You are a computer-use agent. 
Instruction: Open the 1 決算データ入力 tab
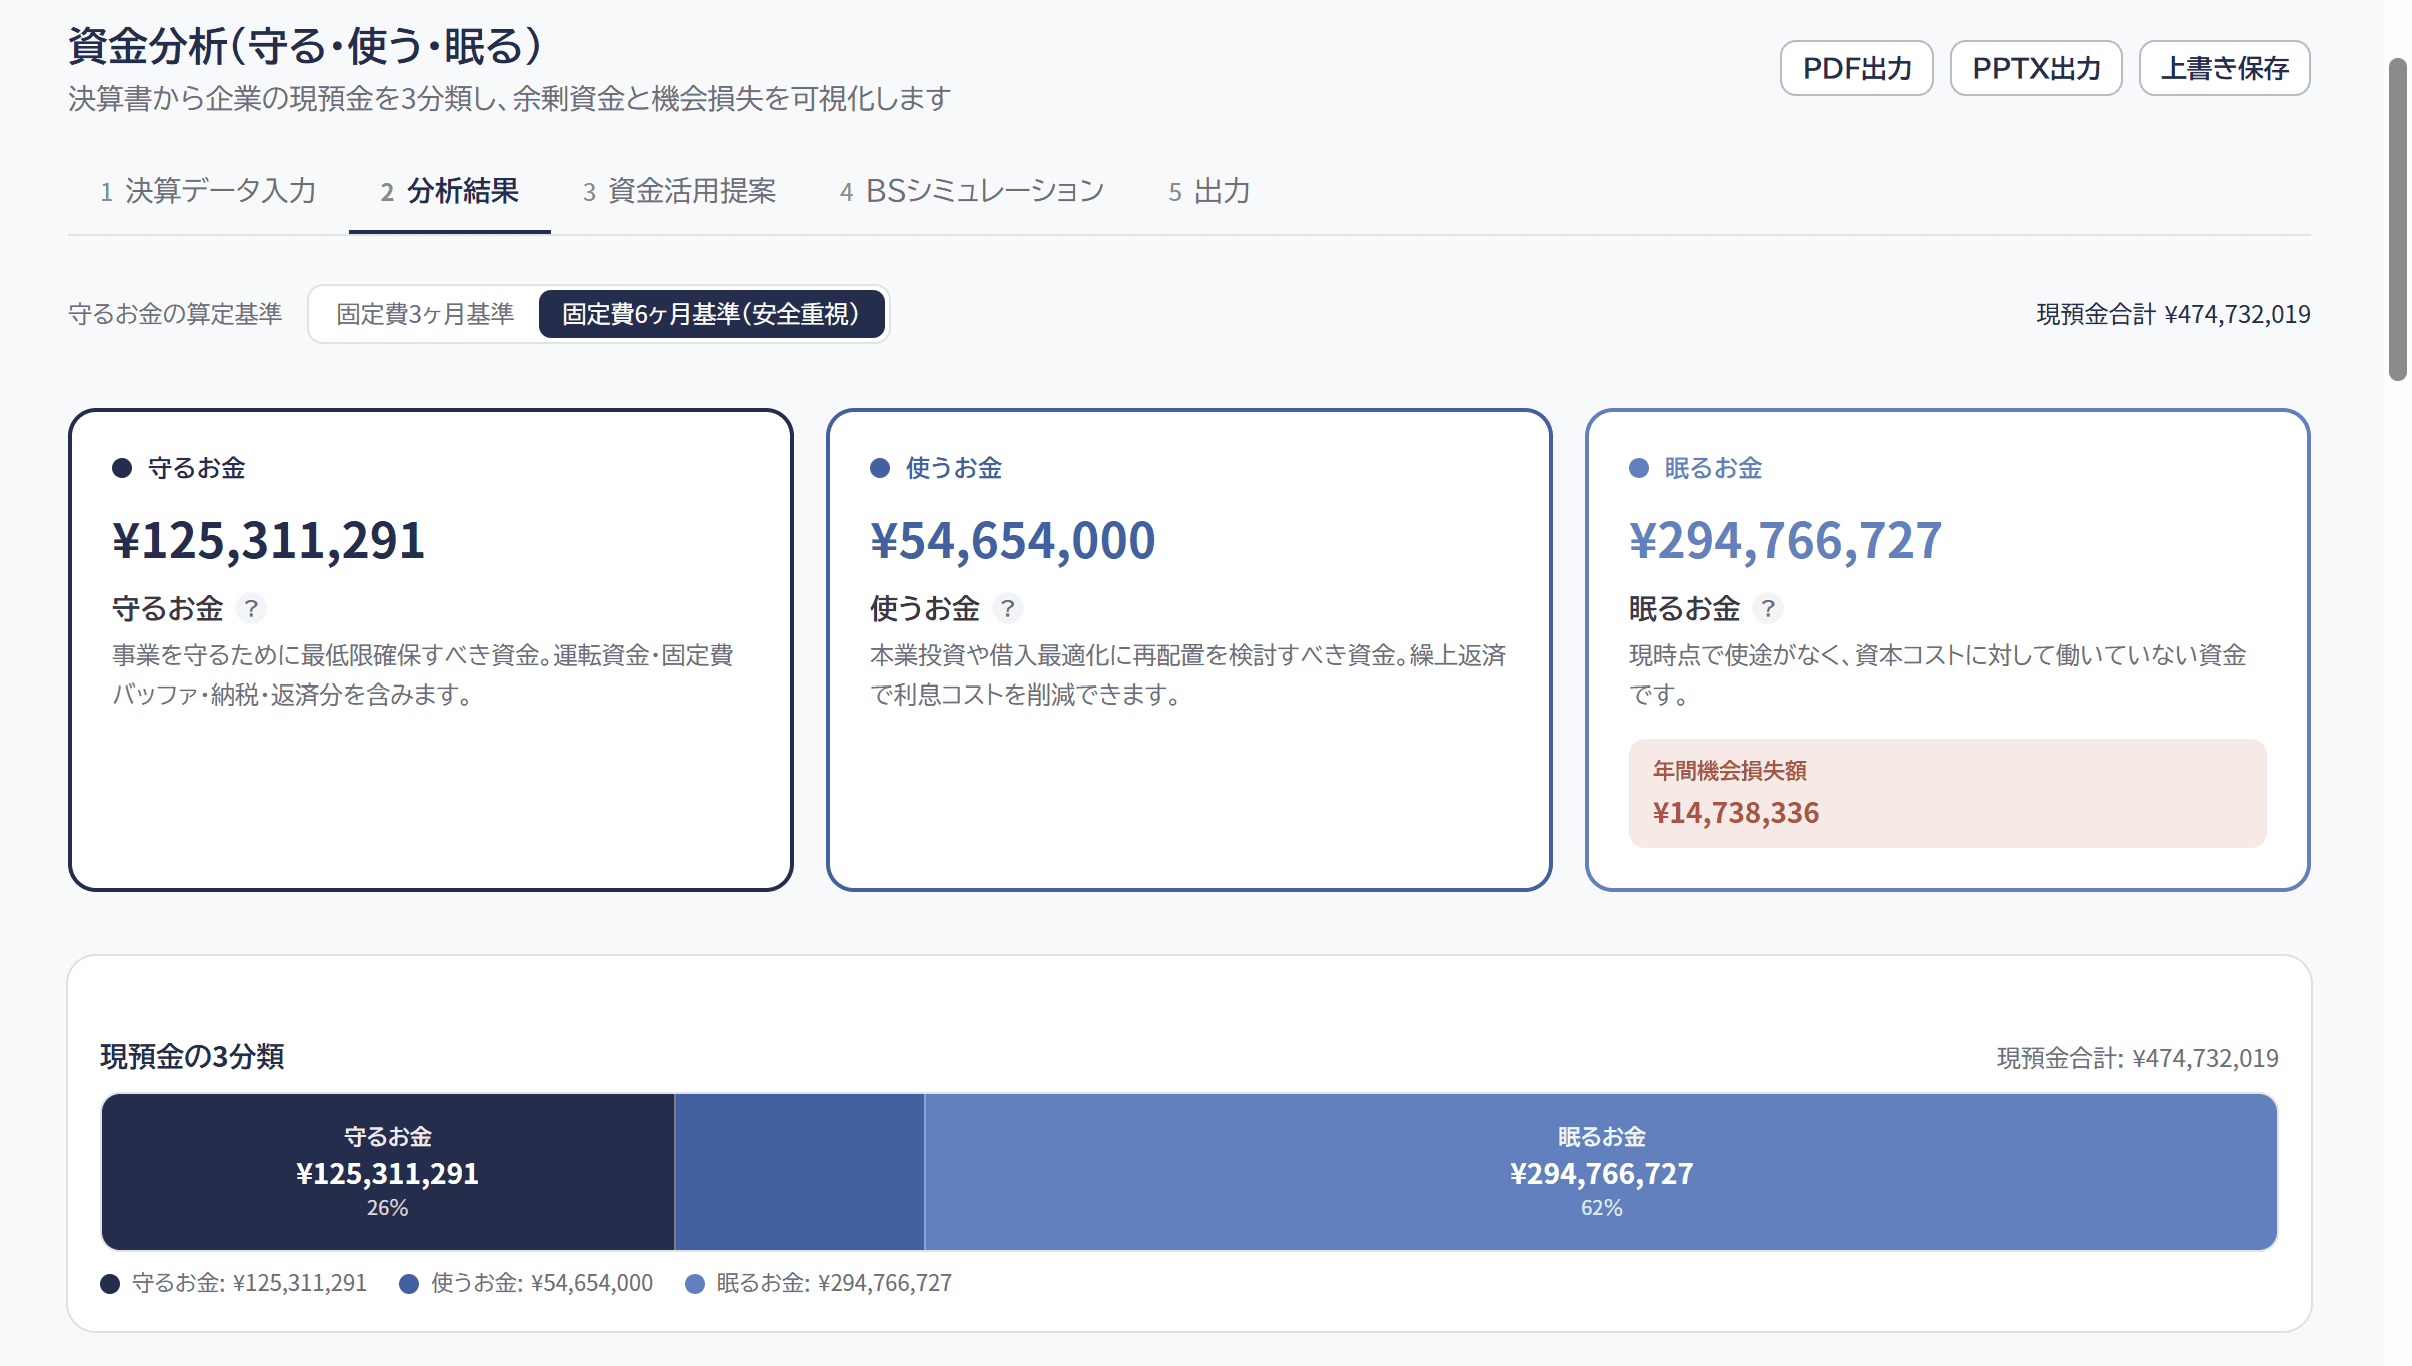pos(208,191)
